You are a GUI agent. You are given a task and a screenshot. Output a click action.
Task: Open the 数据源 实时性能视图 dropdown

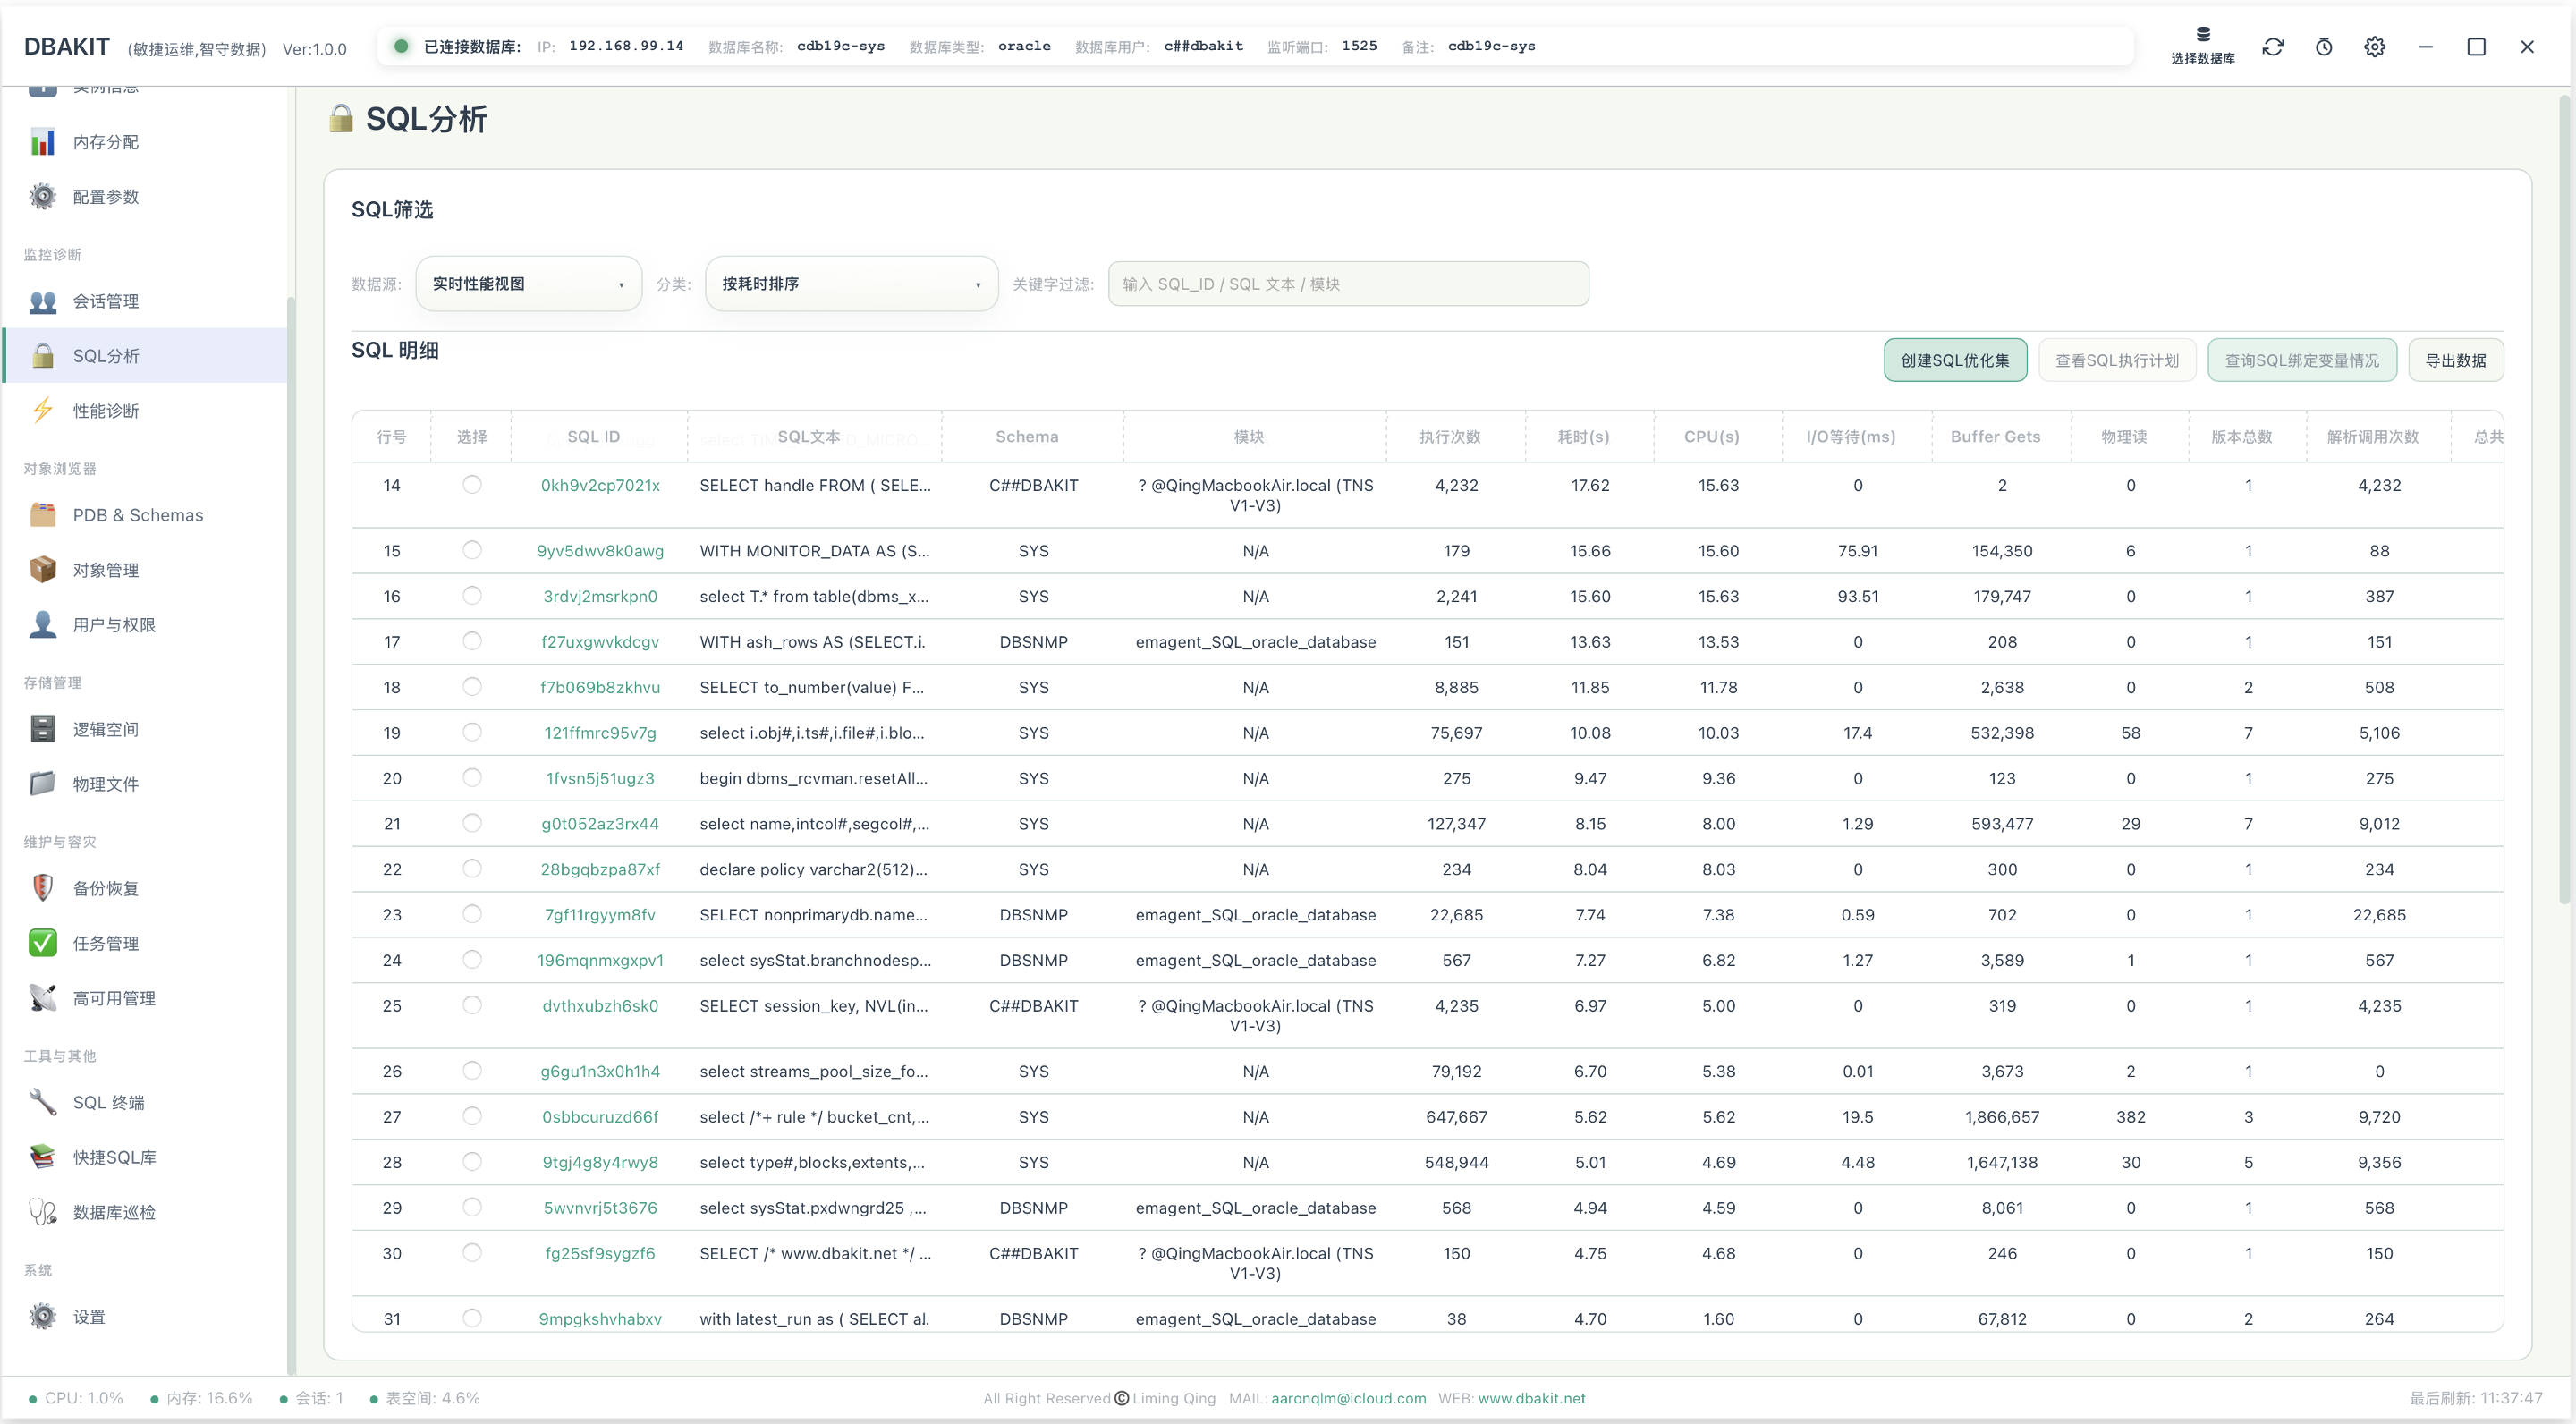click(x=528, y=284)
